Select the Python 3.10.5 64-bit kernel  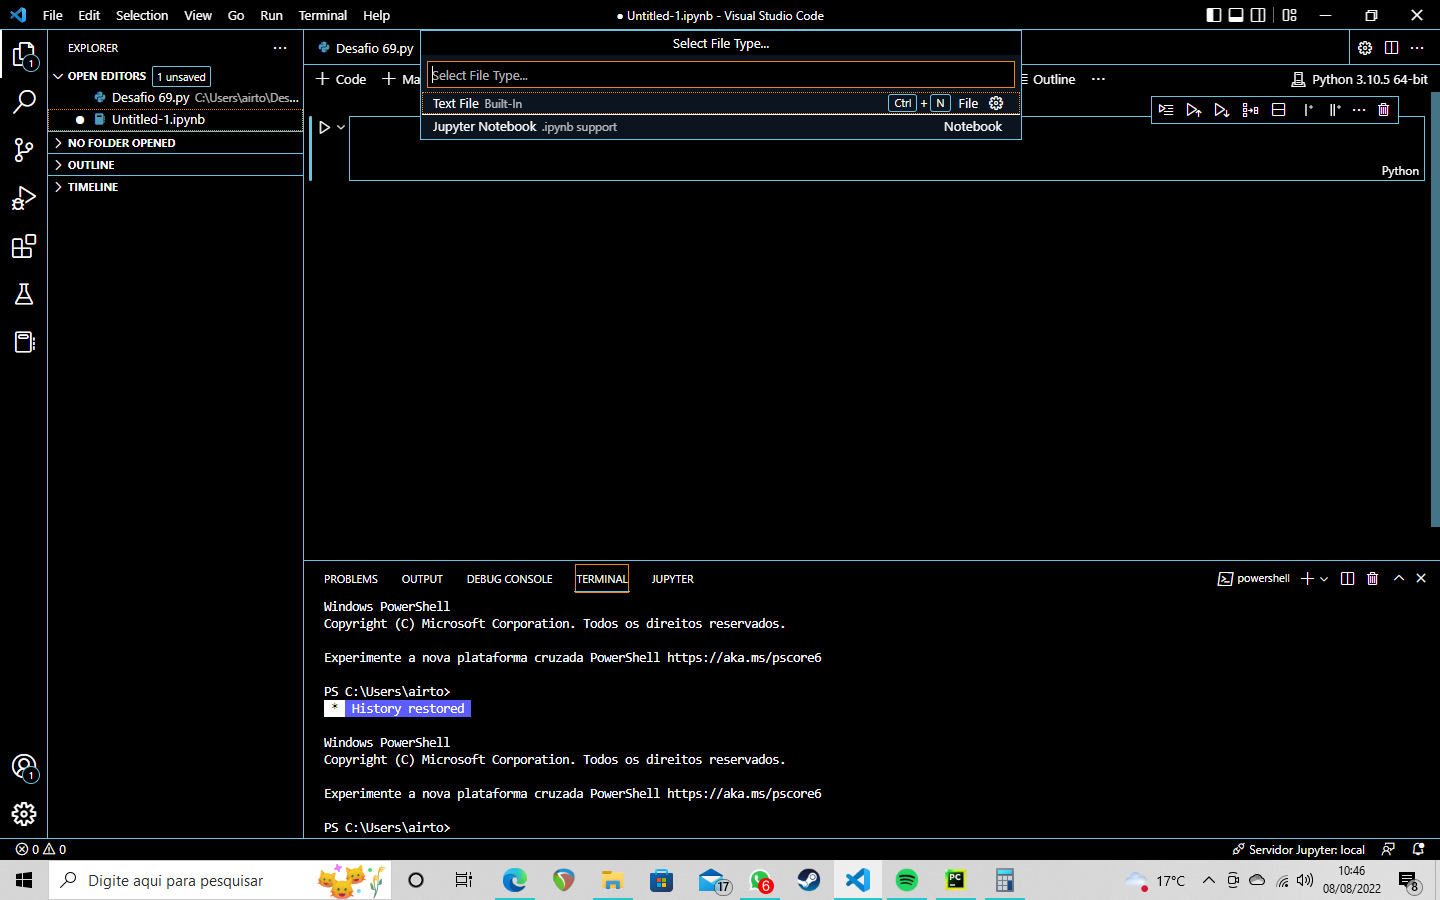[x=1359, y=79]
